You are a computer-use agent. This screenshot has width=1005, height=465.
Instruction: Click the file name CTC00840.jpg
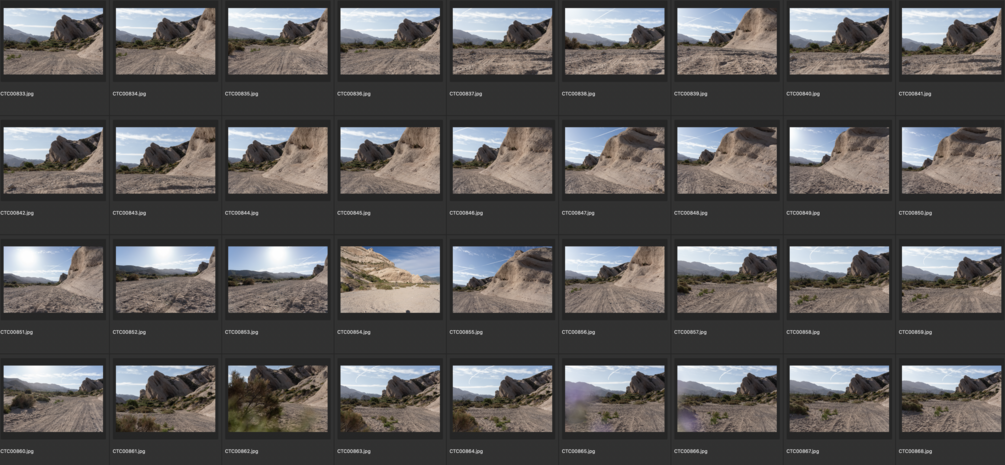[803, 94]
